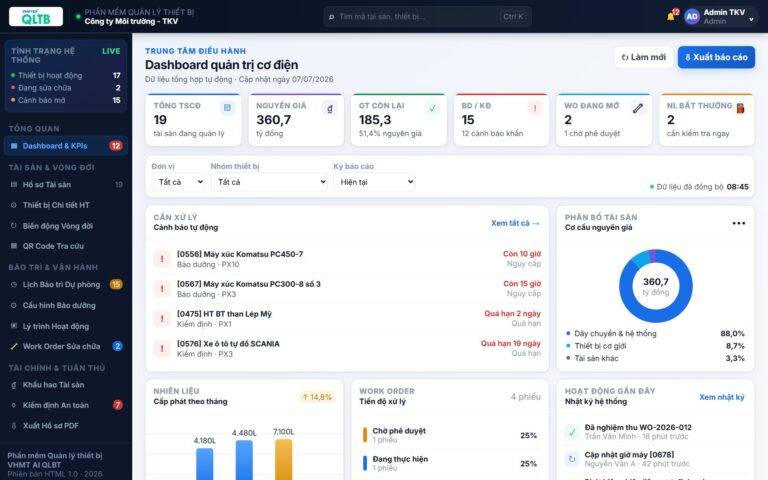This screenshot has height=480, width=768.
Task: Click Thiết bị hoạt động status row
Action: coord(66,75)
